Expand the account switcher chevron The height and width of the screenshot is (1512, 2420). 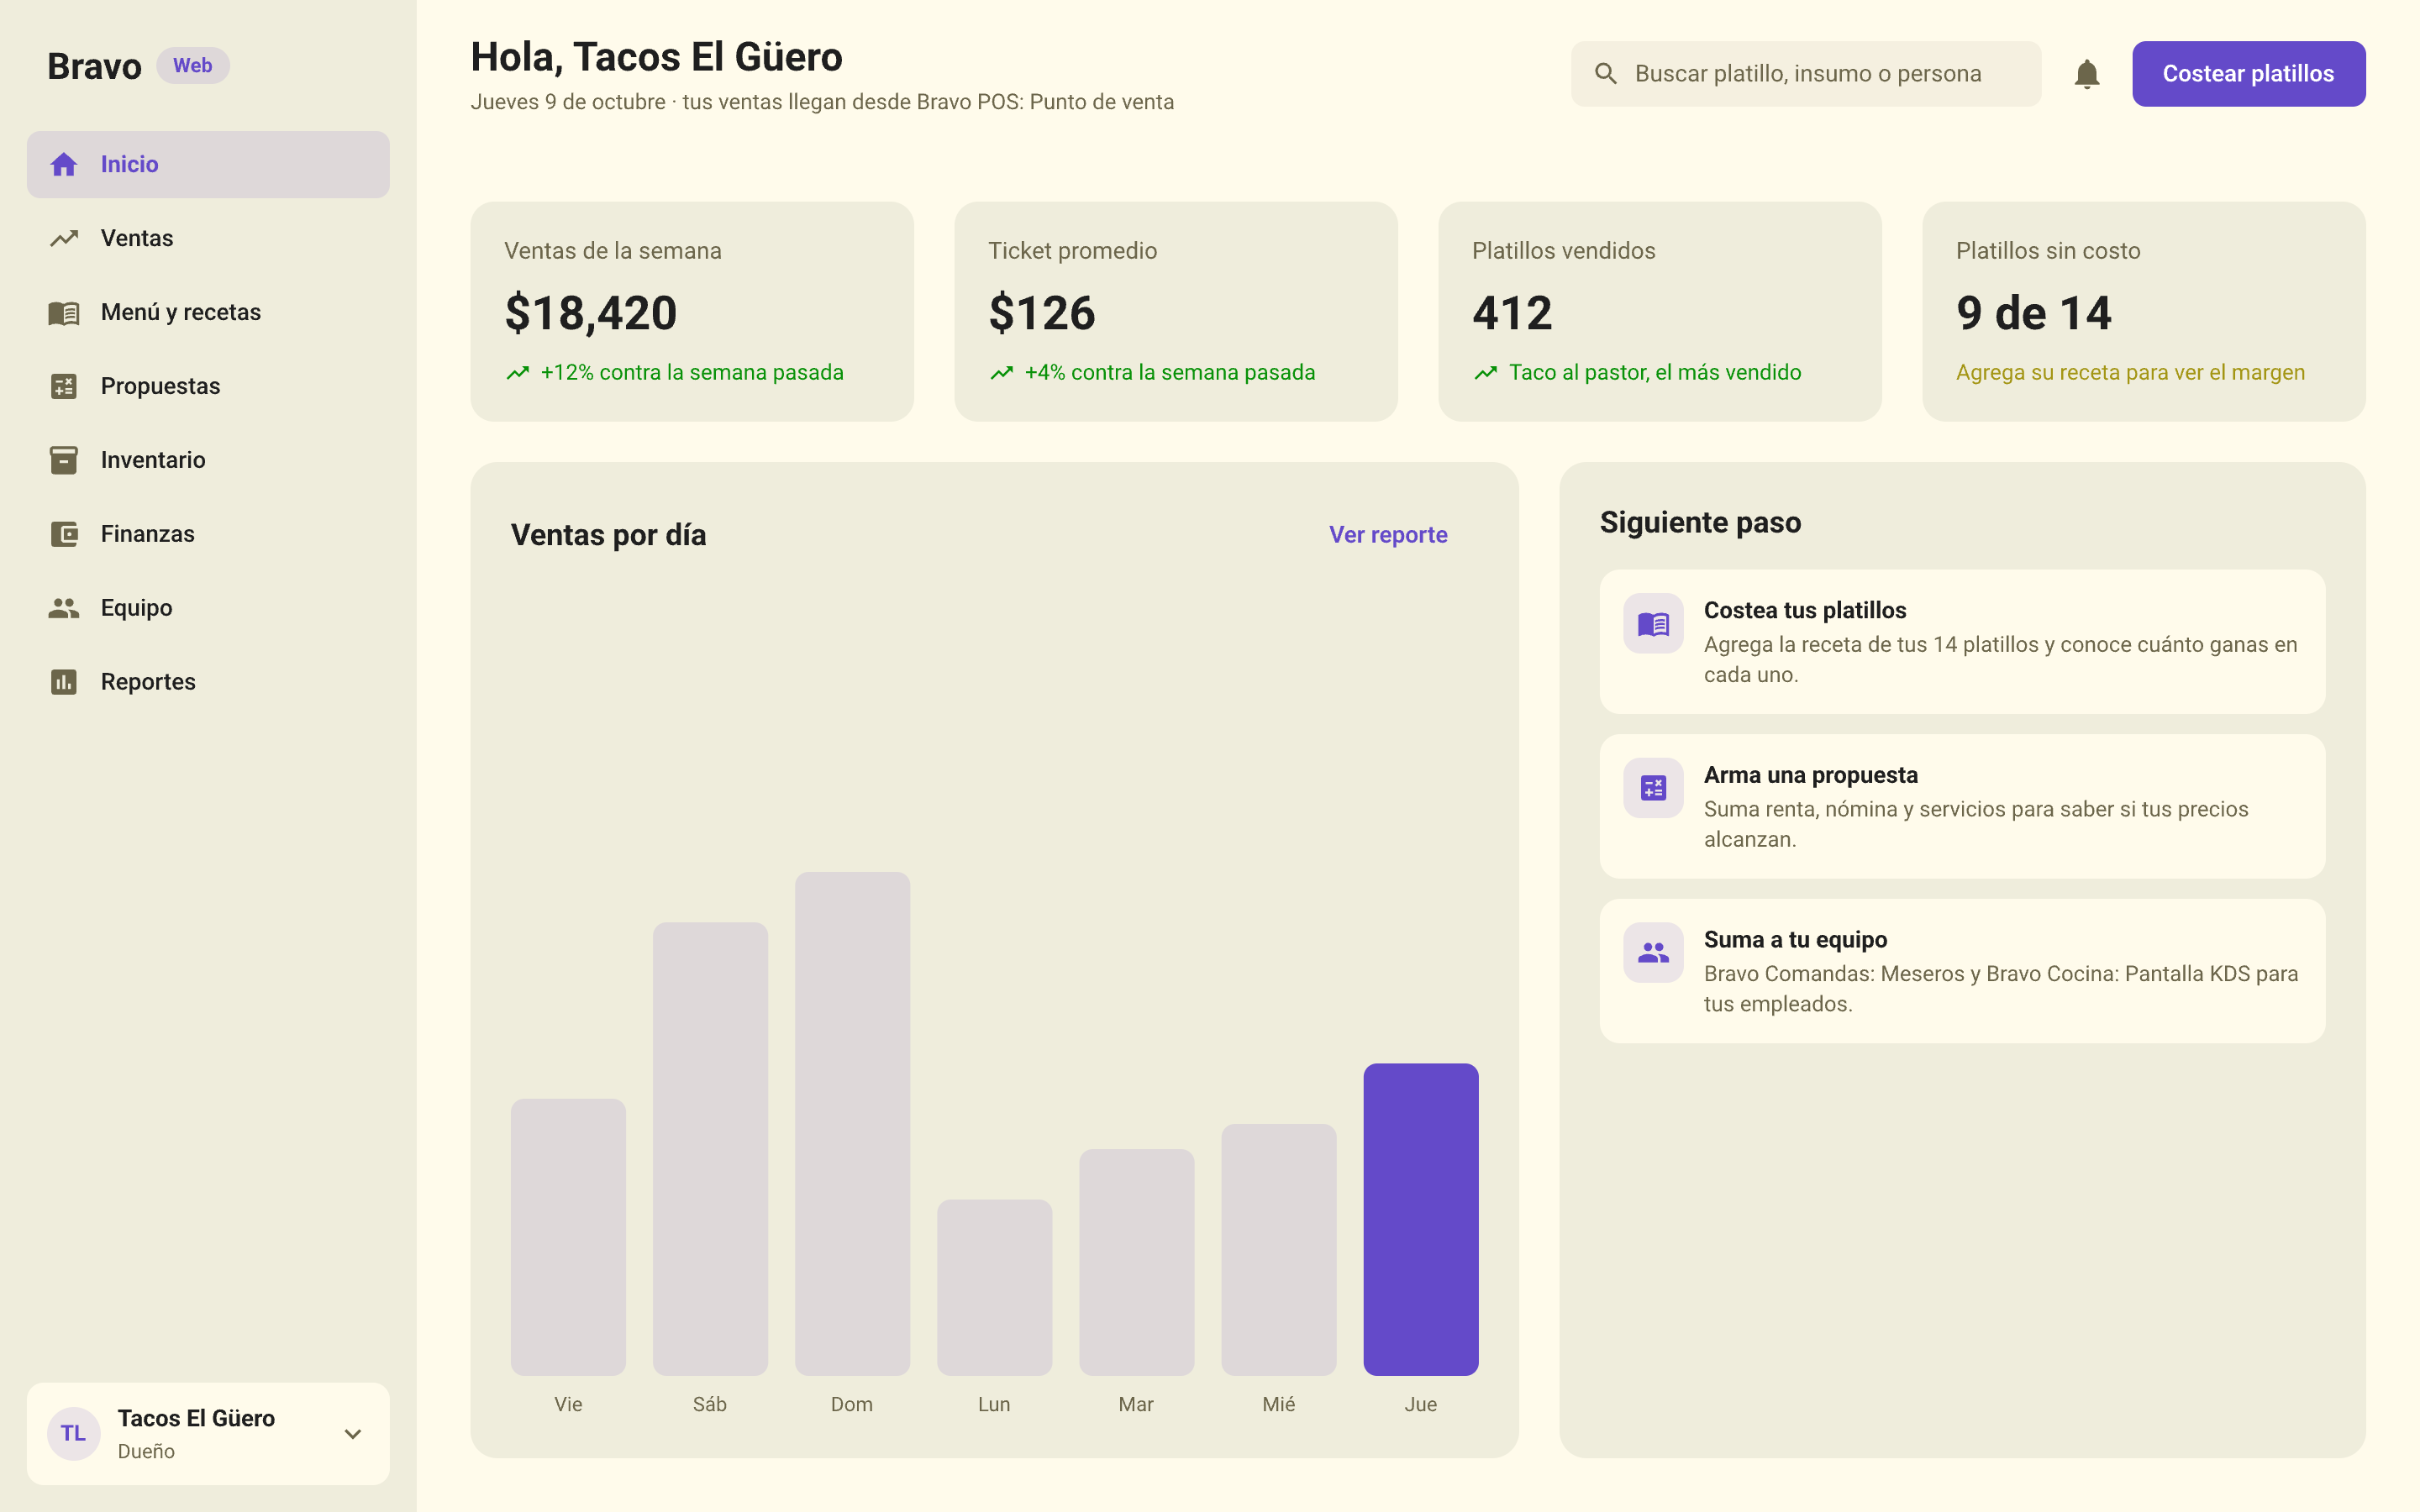[x=353, y=1434]
